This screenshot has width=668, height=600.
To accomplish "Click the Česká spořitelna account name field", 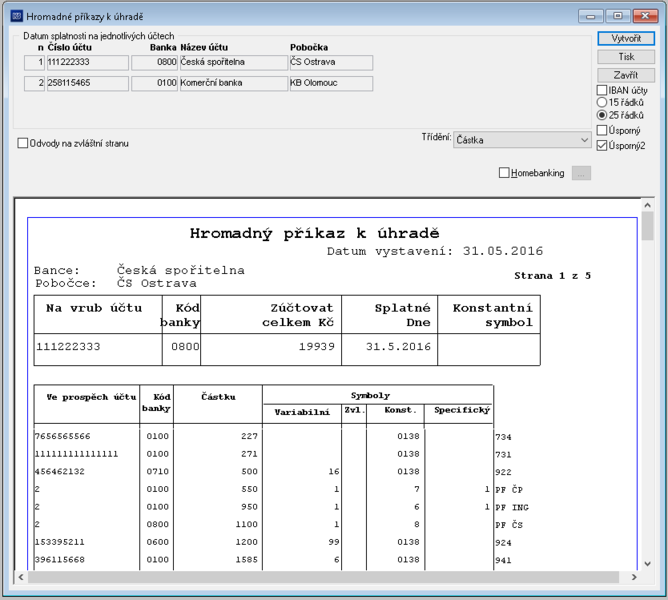I will [233, 62].
